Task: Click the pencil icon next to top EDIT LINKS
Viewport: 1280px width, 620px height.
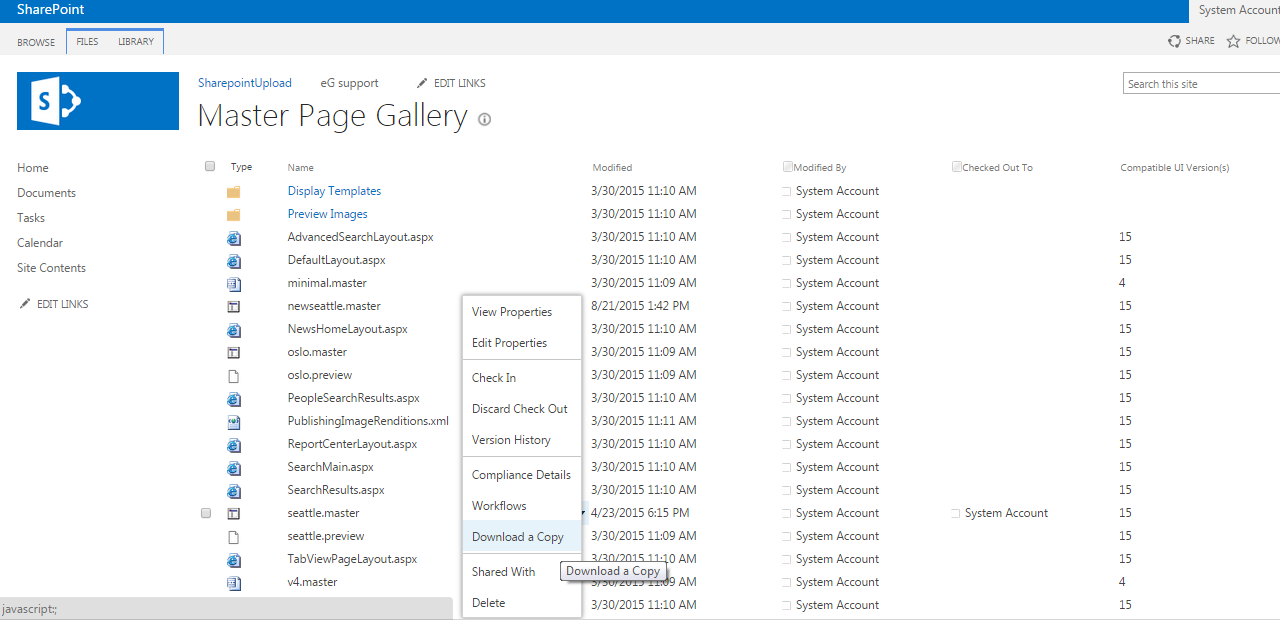Action: click(x=422, y=83)
